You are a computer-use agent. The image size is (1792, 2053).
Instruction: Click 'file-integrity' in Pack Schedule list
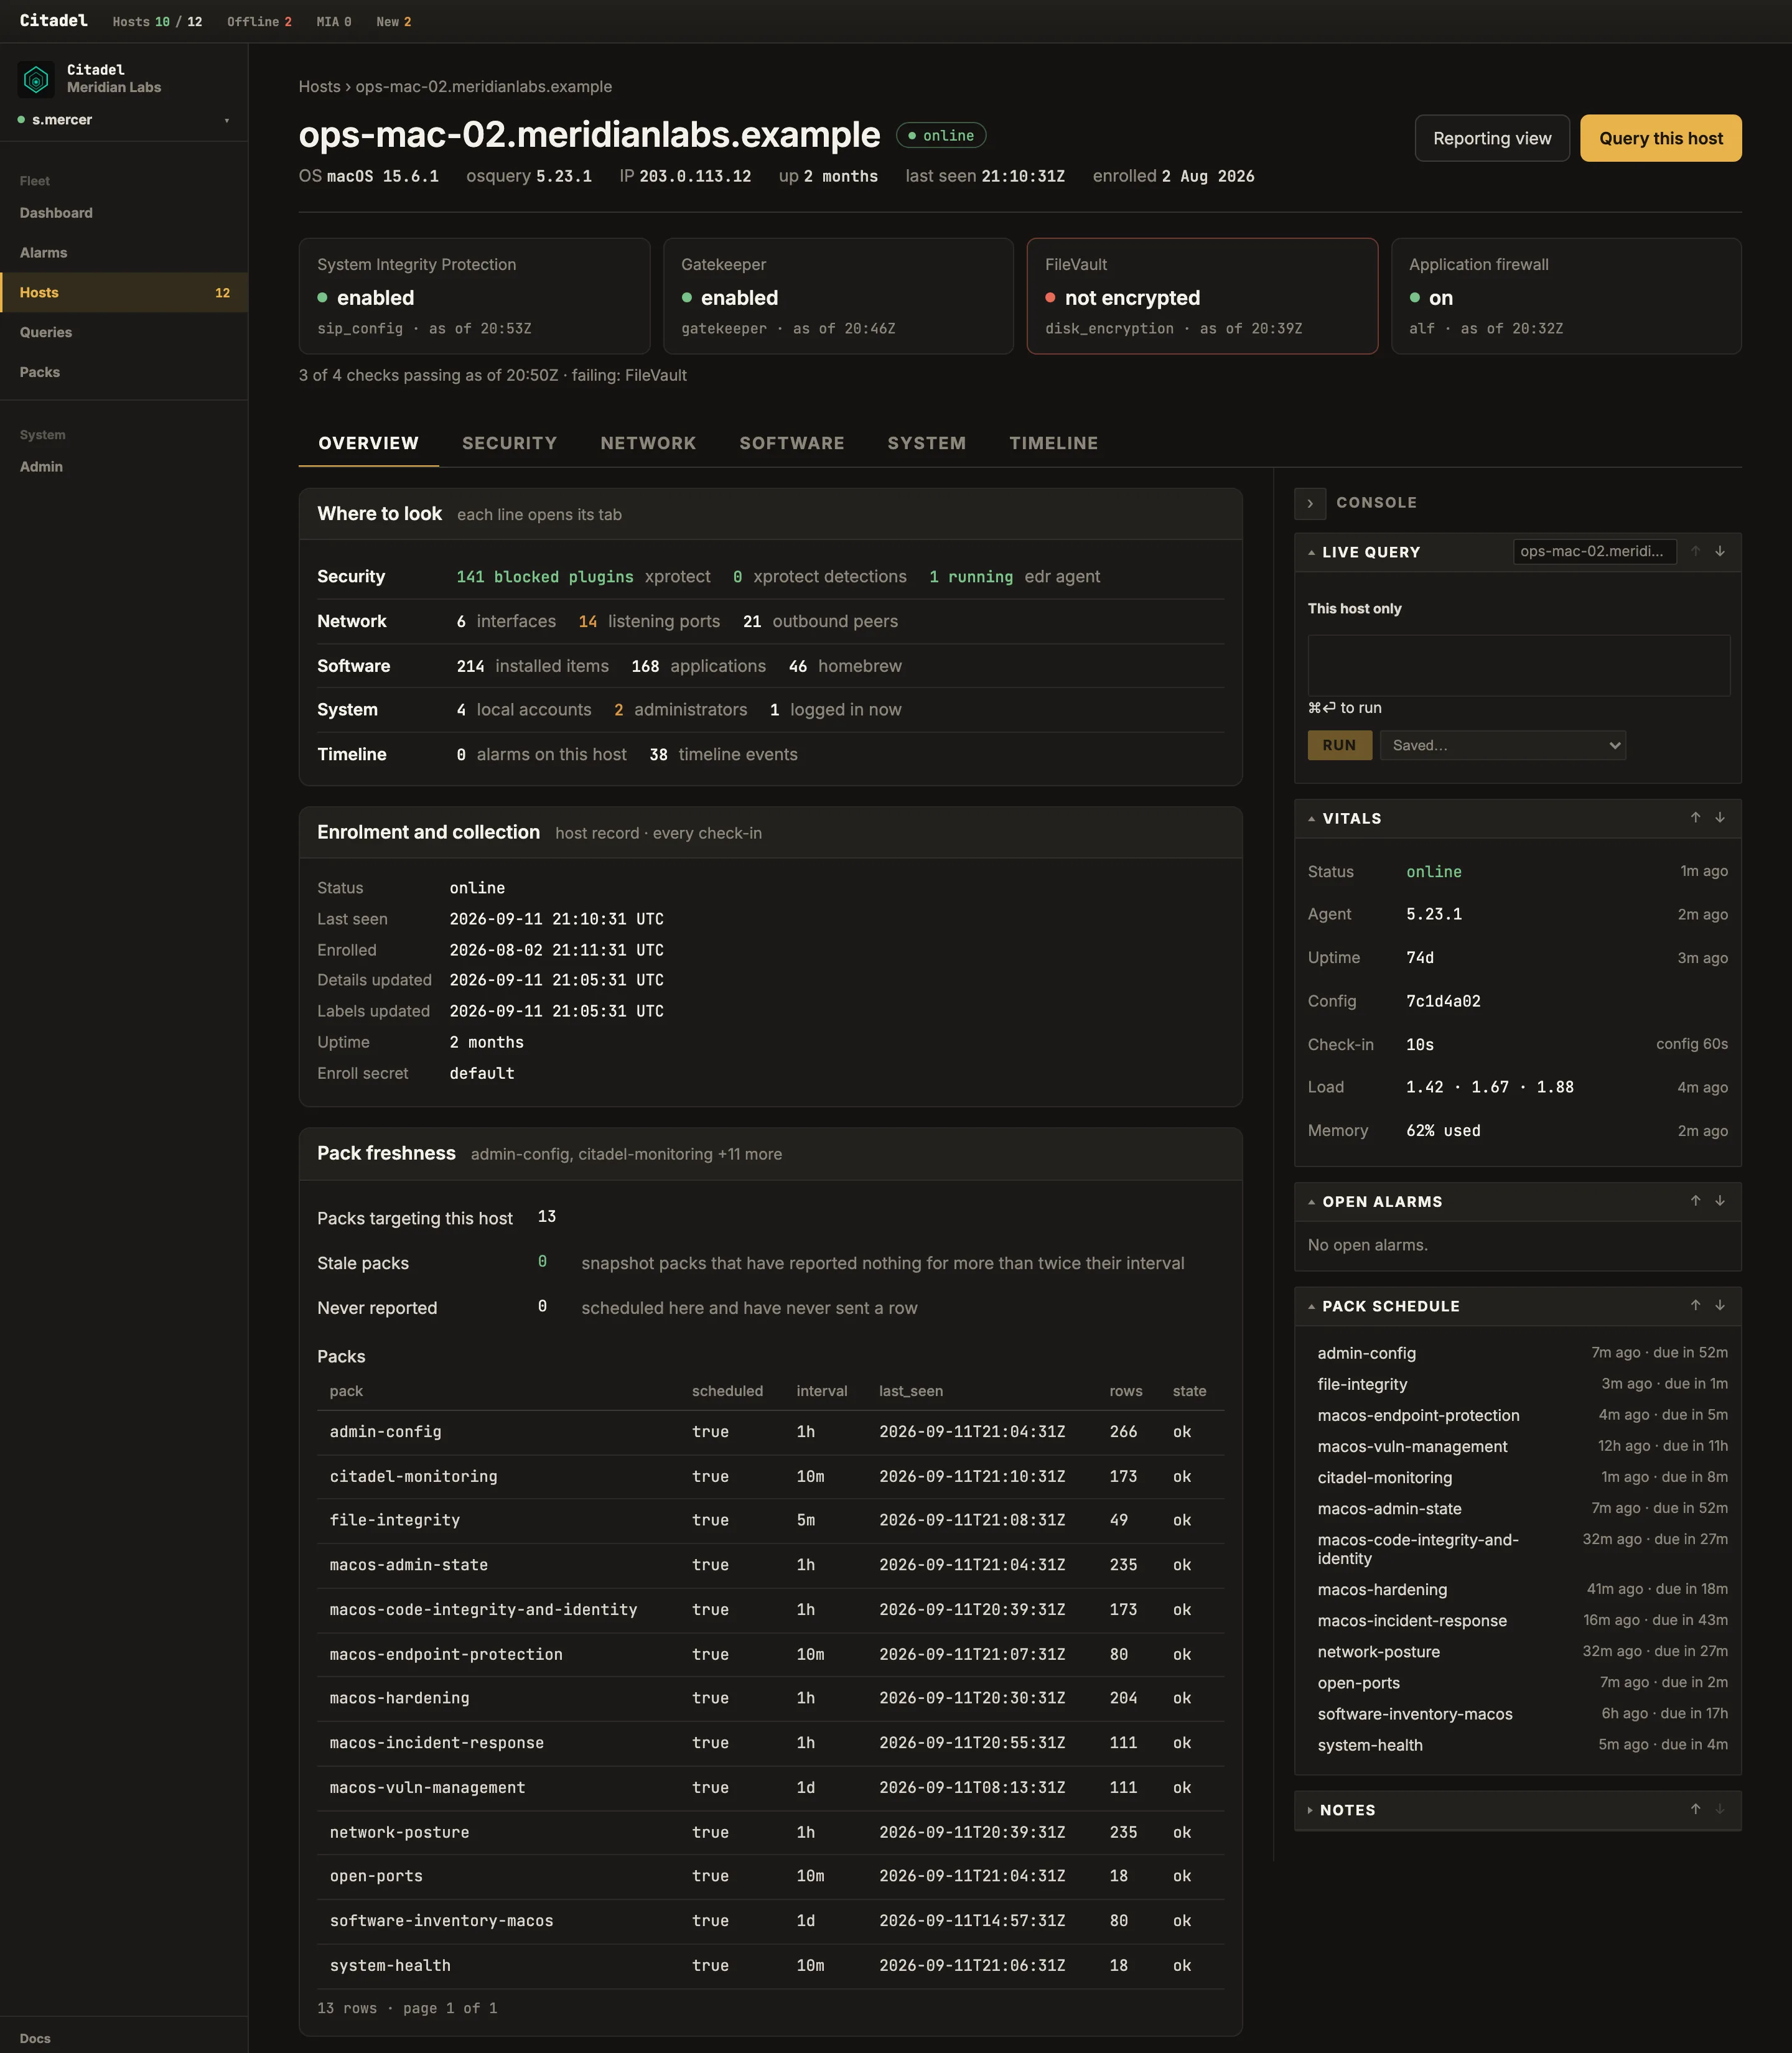pyautogui.click(x=1362, y=1384)
